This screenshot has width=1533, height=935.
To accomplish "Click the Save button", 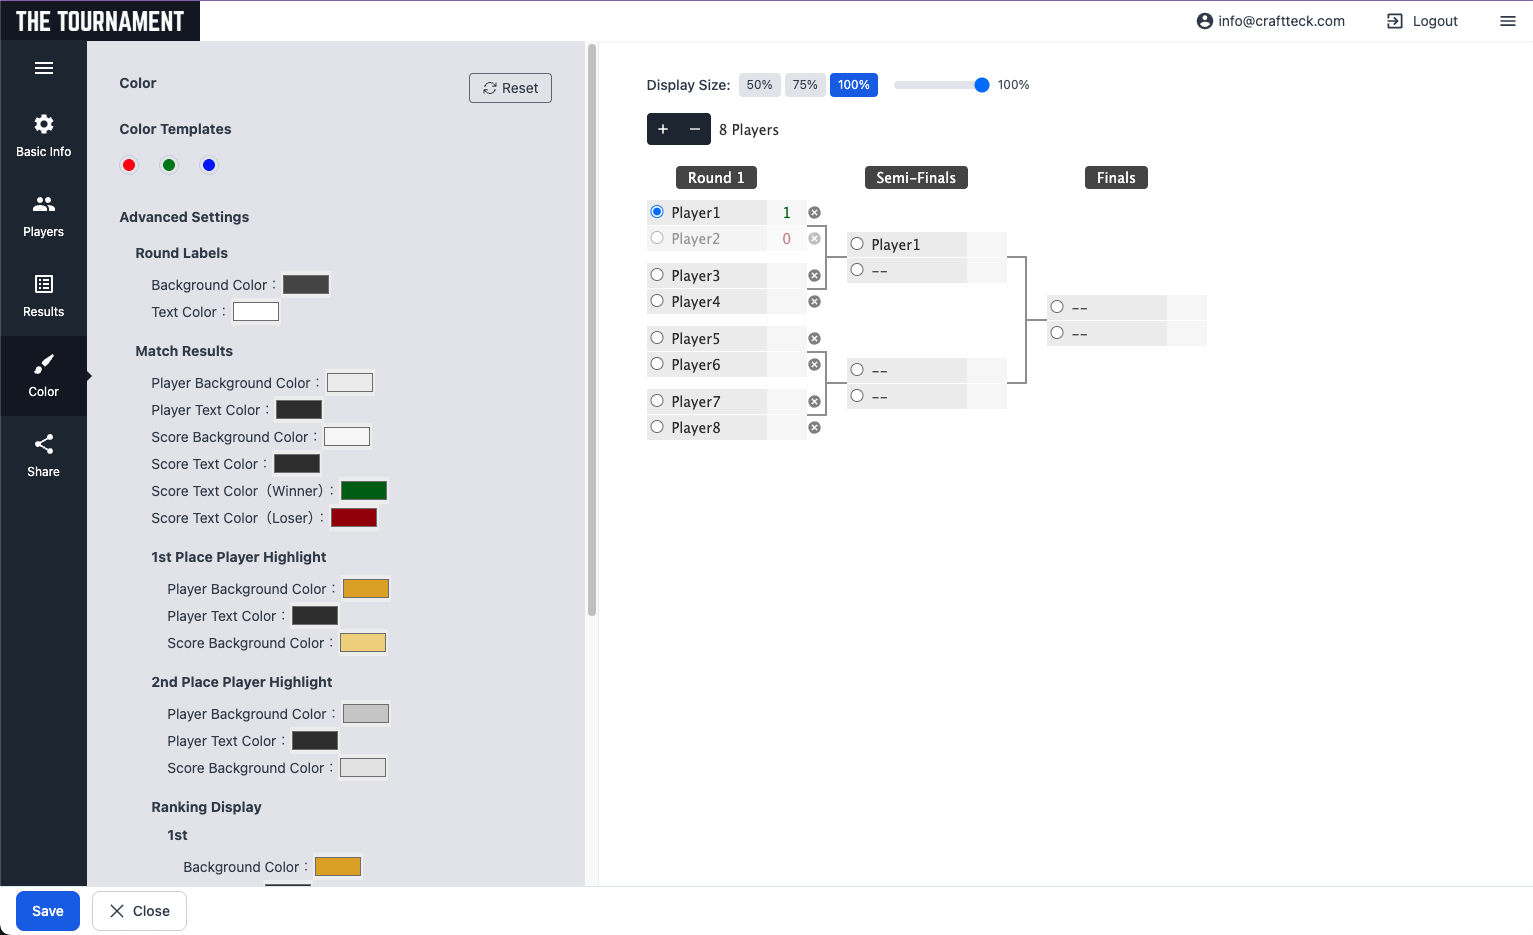I will click(48, 911).
